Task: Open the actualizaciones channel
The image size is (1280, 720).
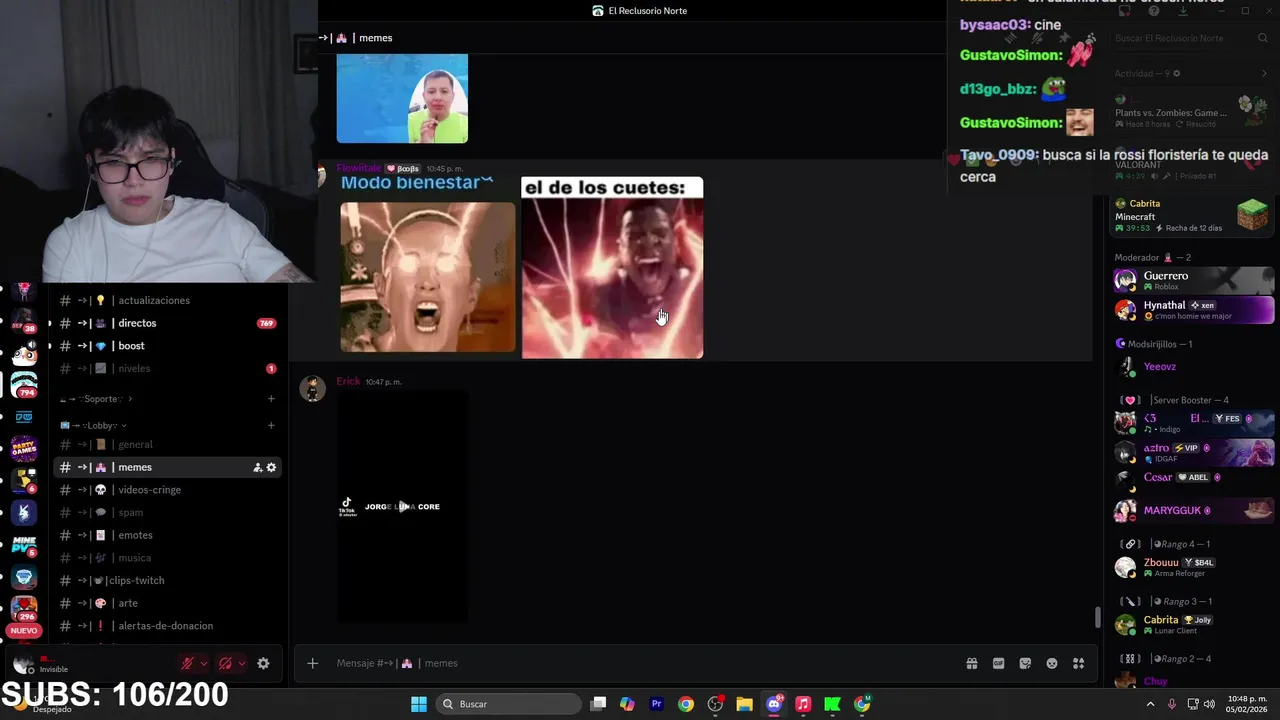Action: tap(168, 300)
